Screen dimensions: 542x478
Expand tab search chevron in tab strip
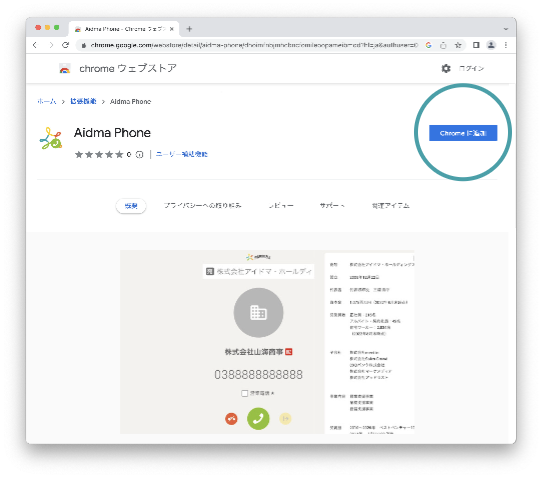(x=506, y=29)
